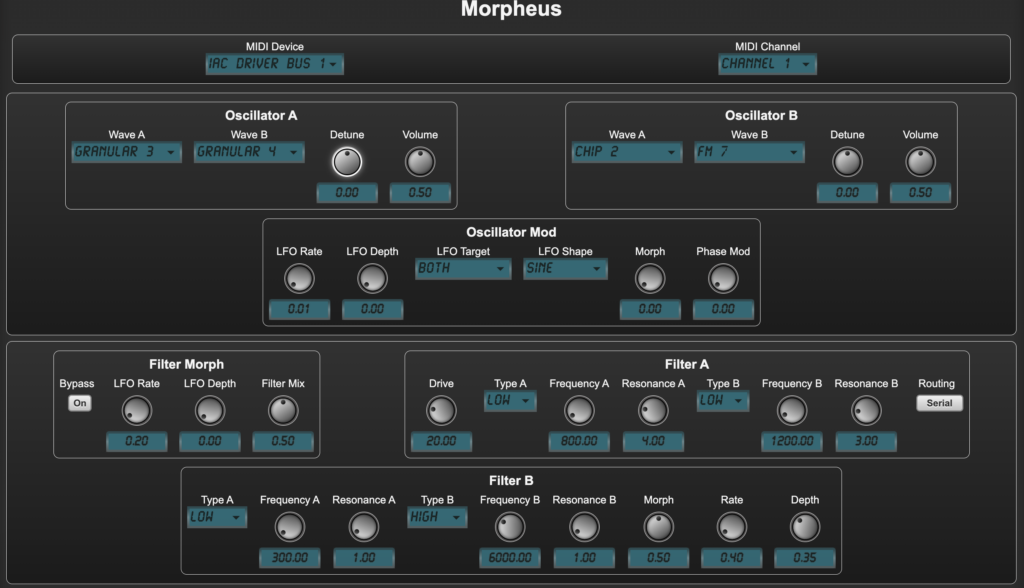This screenshot has width=1024, height=588.
Task: Open the LFO Target dropdown set to BOTH
Action: pos(463,269)
